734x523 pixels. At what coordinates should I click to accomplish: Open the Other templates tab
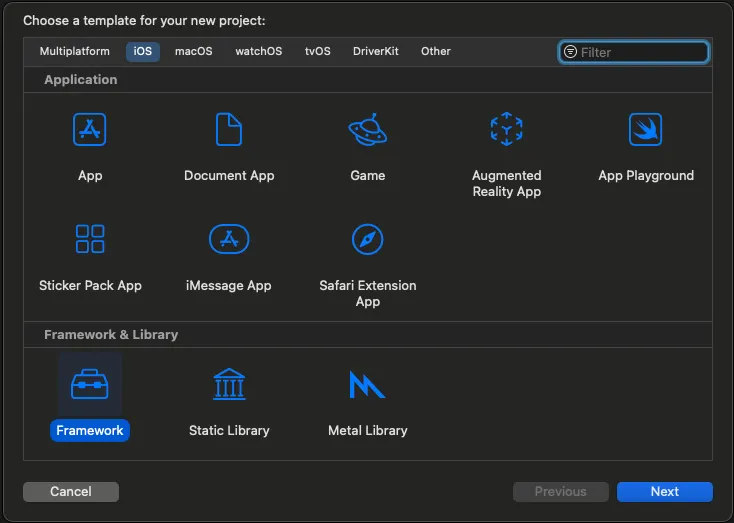tap(436, 52)
